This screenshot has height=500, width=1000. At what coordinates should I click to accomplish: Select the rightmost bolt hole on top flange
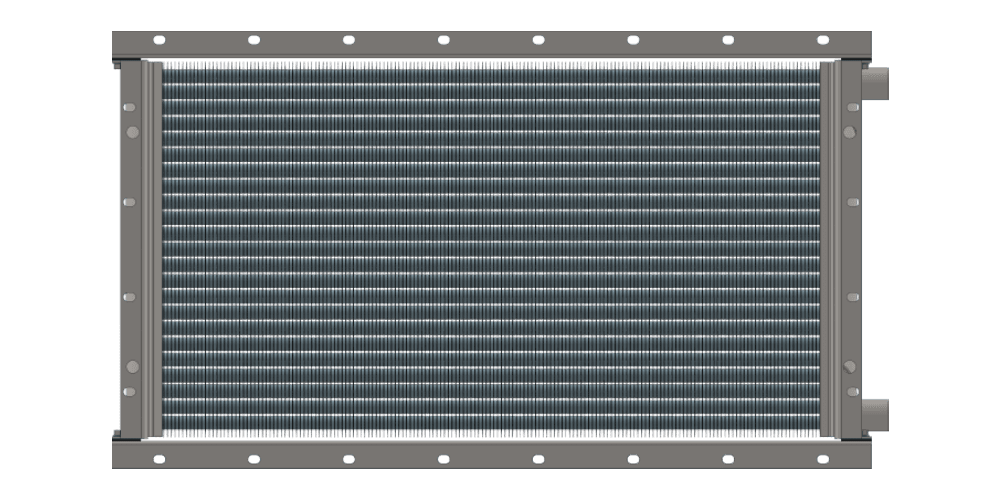coord(823,40)
